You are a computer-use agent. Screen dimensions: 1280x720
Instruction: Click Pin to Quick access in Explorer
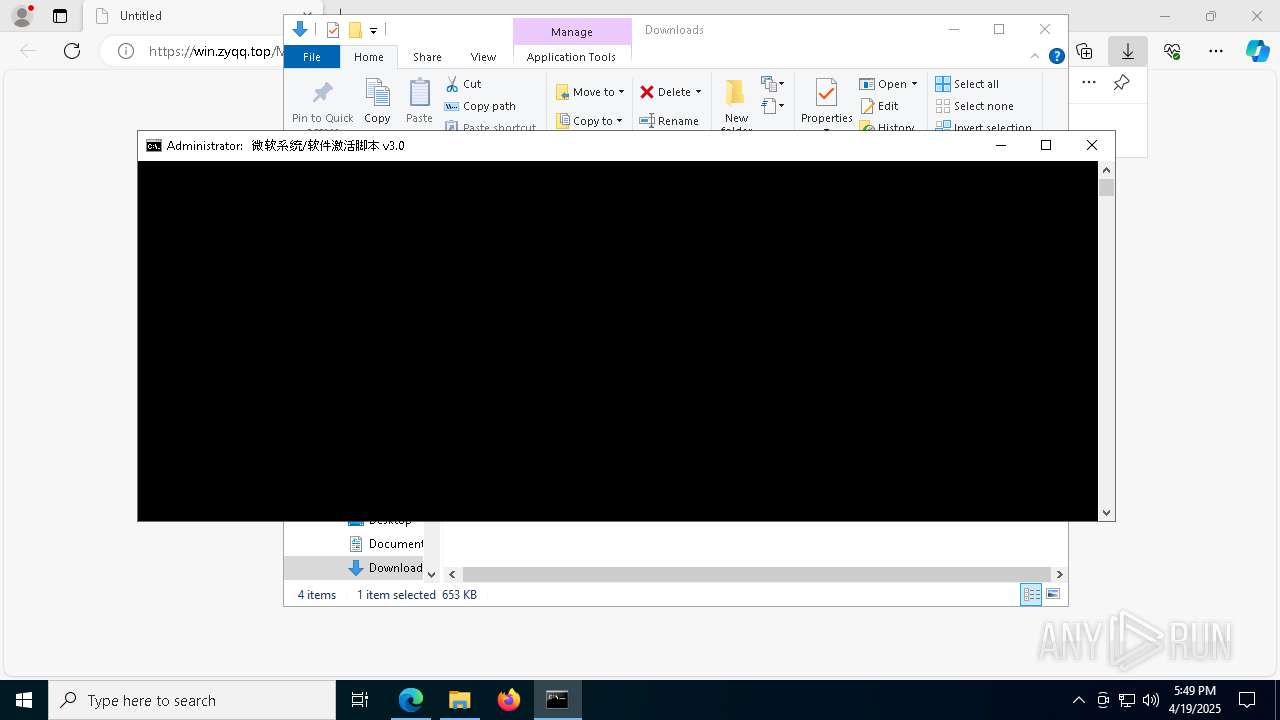tap(322, 103)
